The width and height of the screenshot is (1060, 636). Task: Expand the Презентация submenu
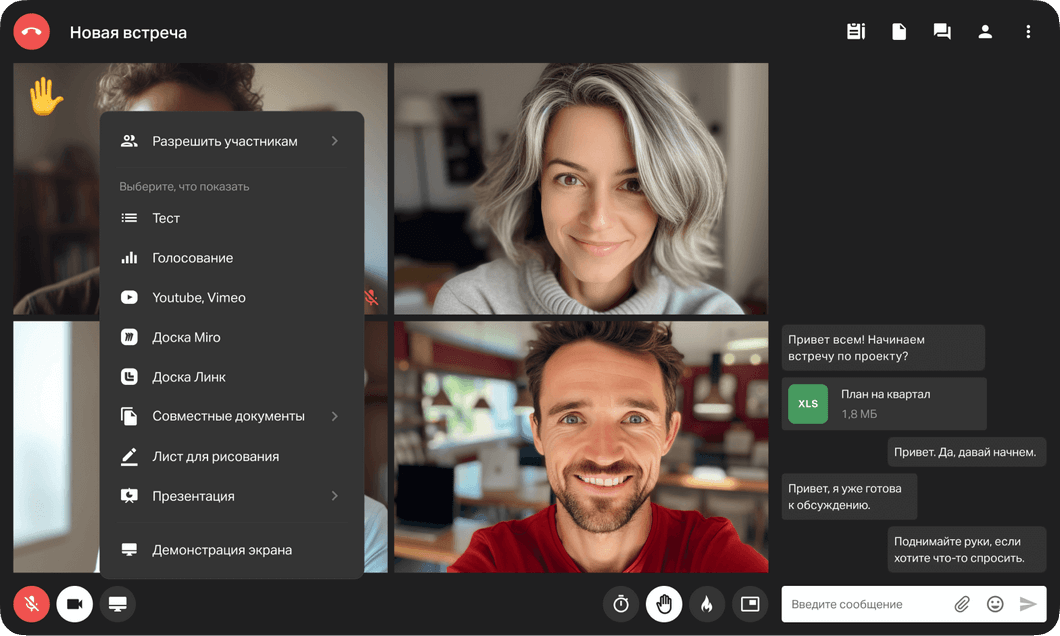(x=335, y=496)
